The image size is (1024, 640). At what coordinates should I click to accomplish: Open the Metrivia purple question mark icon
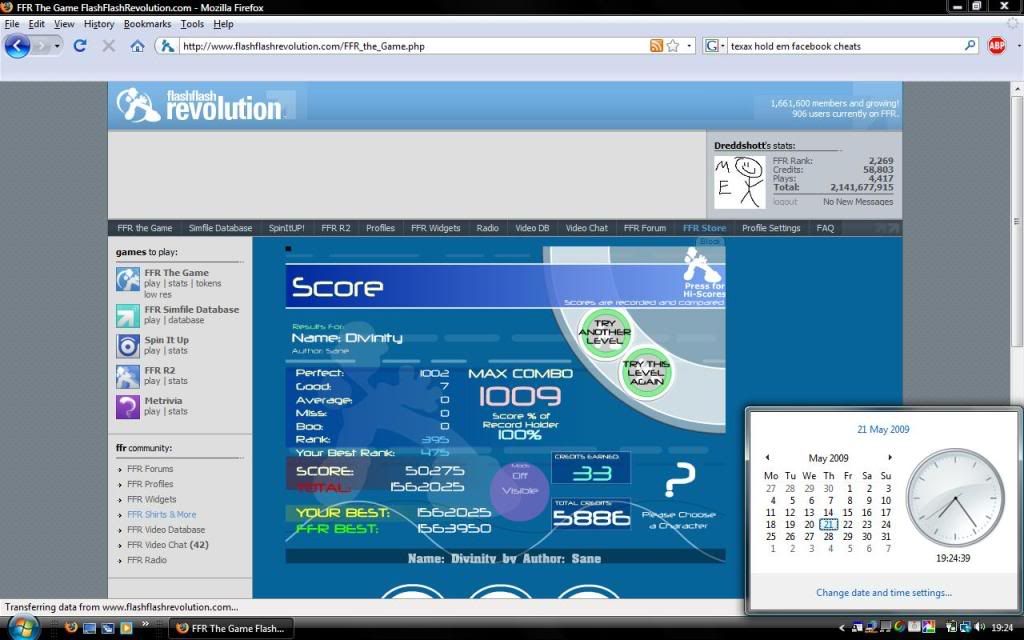pos(128,407)
